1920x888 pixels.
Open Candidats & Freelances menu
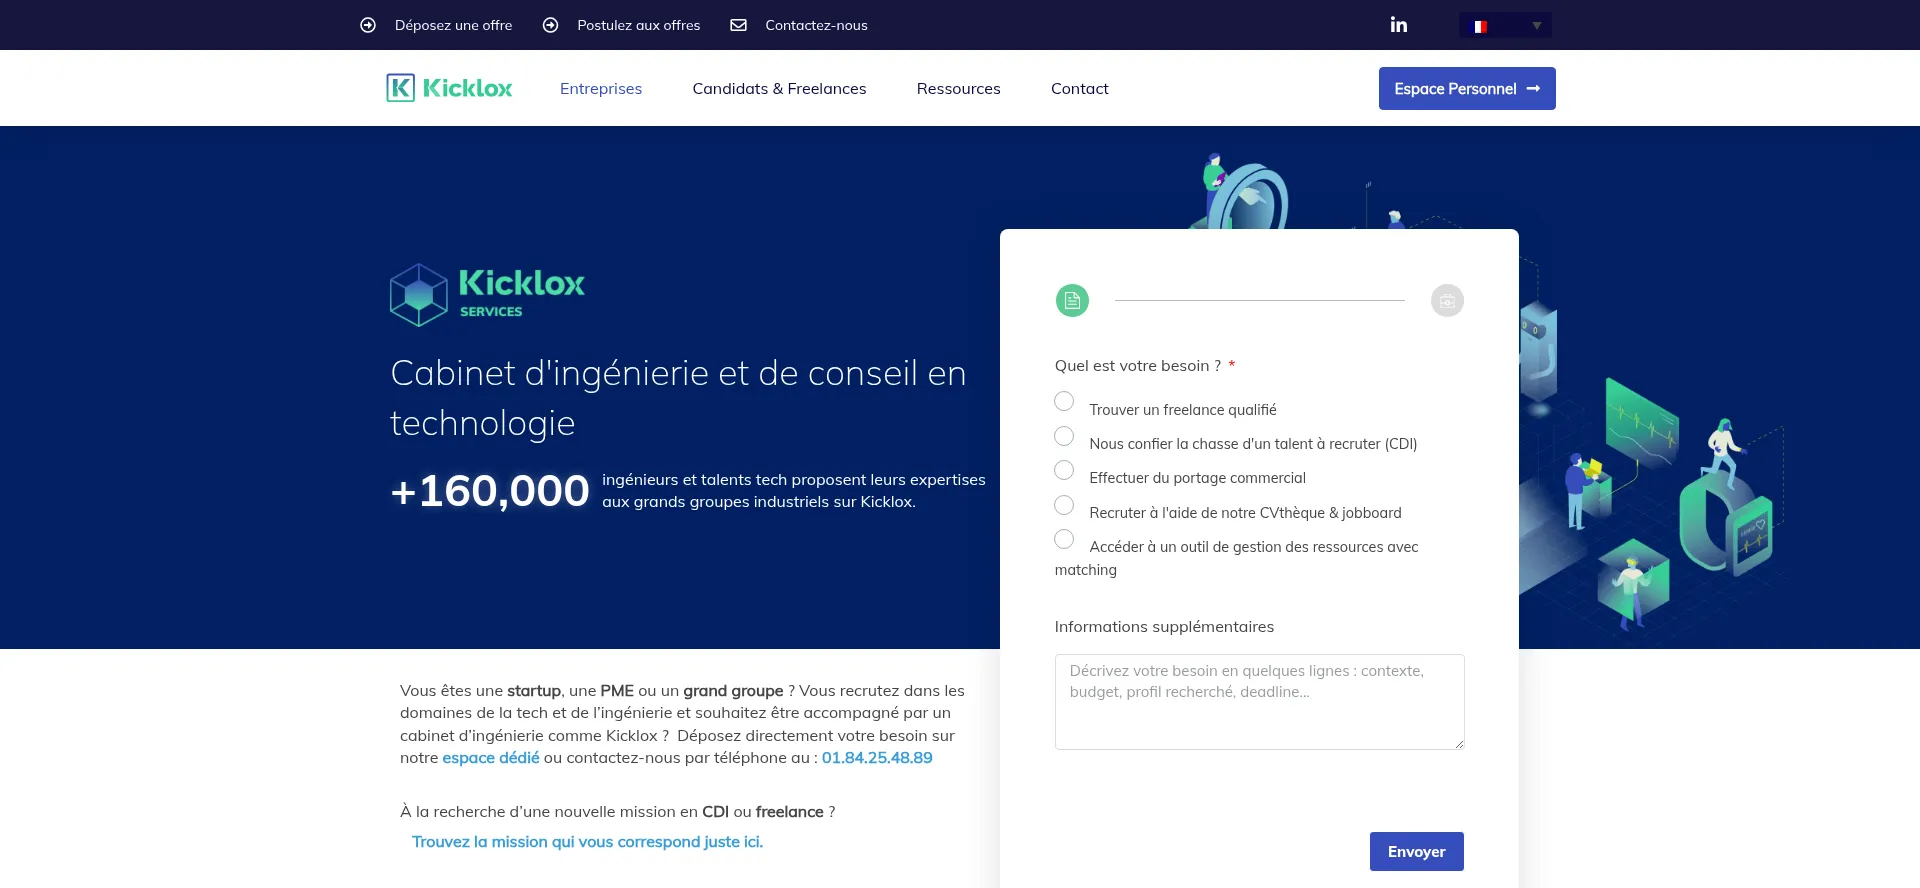pos(779,88)
